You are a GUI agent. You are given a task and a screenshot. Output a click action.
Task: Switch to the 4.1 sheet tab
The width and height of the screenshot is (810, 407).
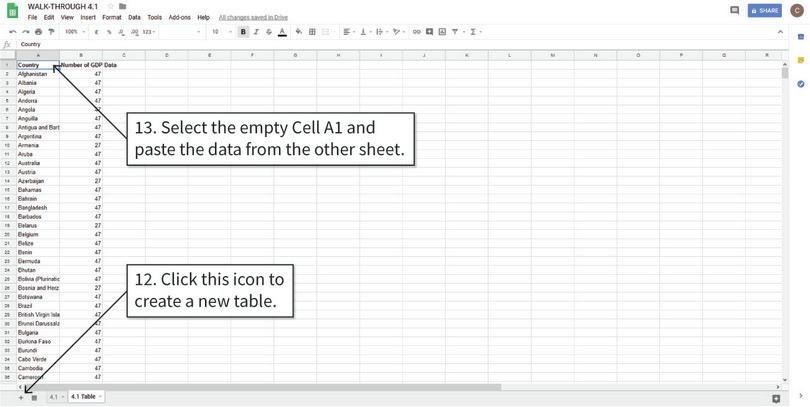click(55, 397)
